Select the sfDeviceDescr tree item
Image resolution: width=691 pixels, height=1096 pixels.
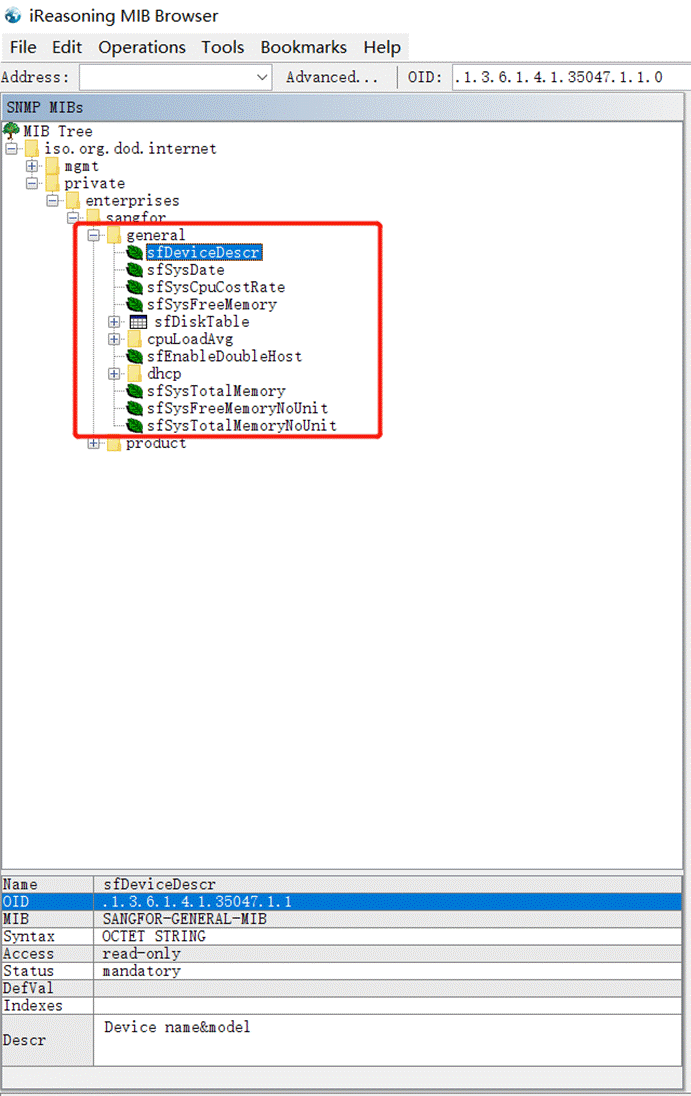tap(204, 252)
